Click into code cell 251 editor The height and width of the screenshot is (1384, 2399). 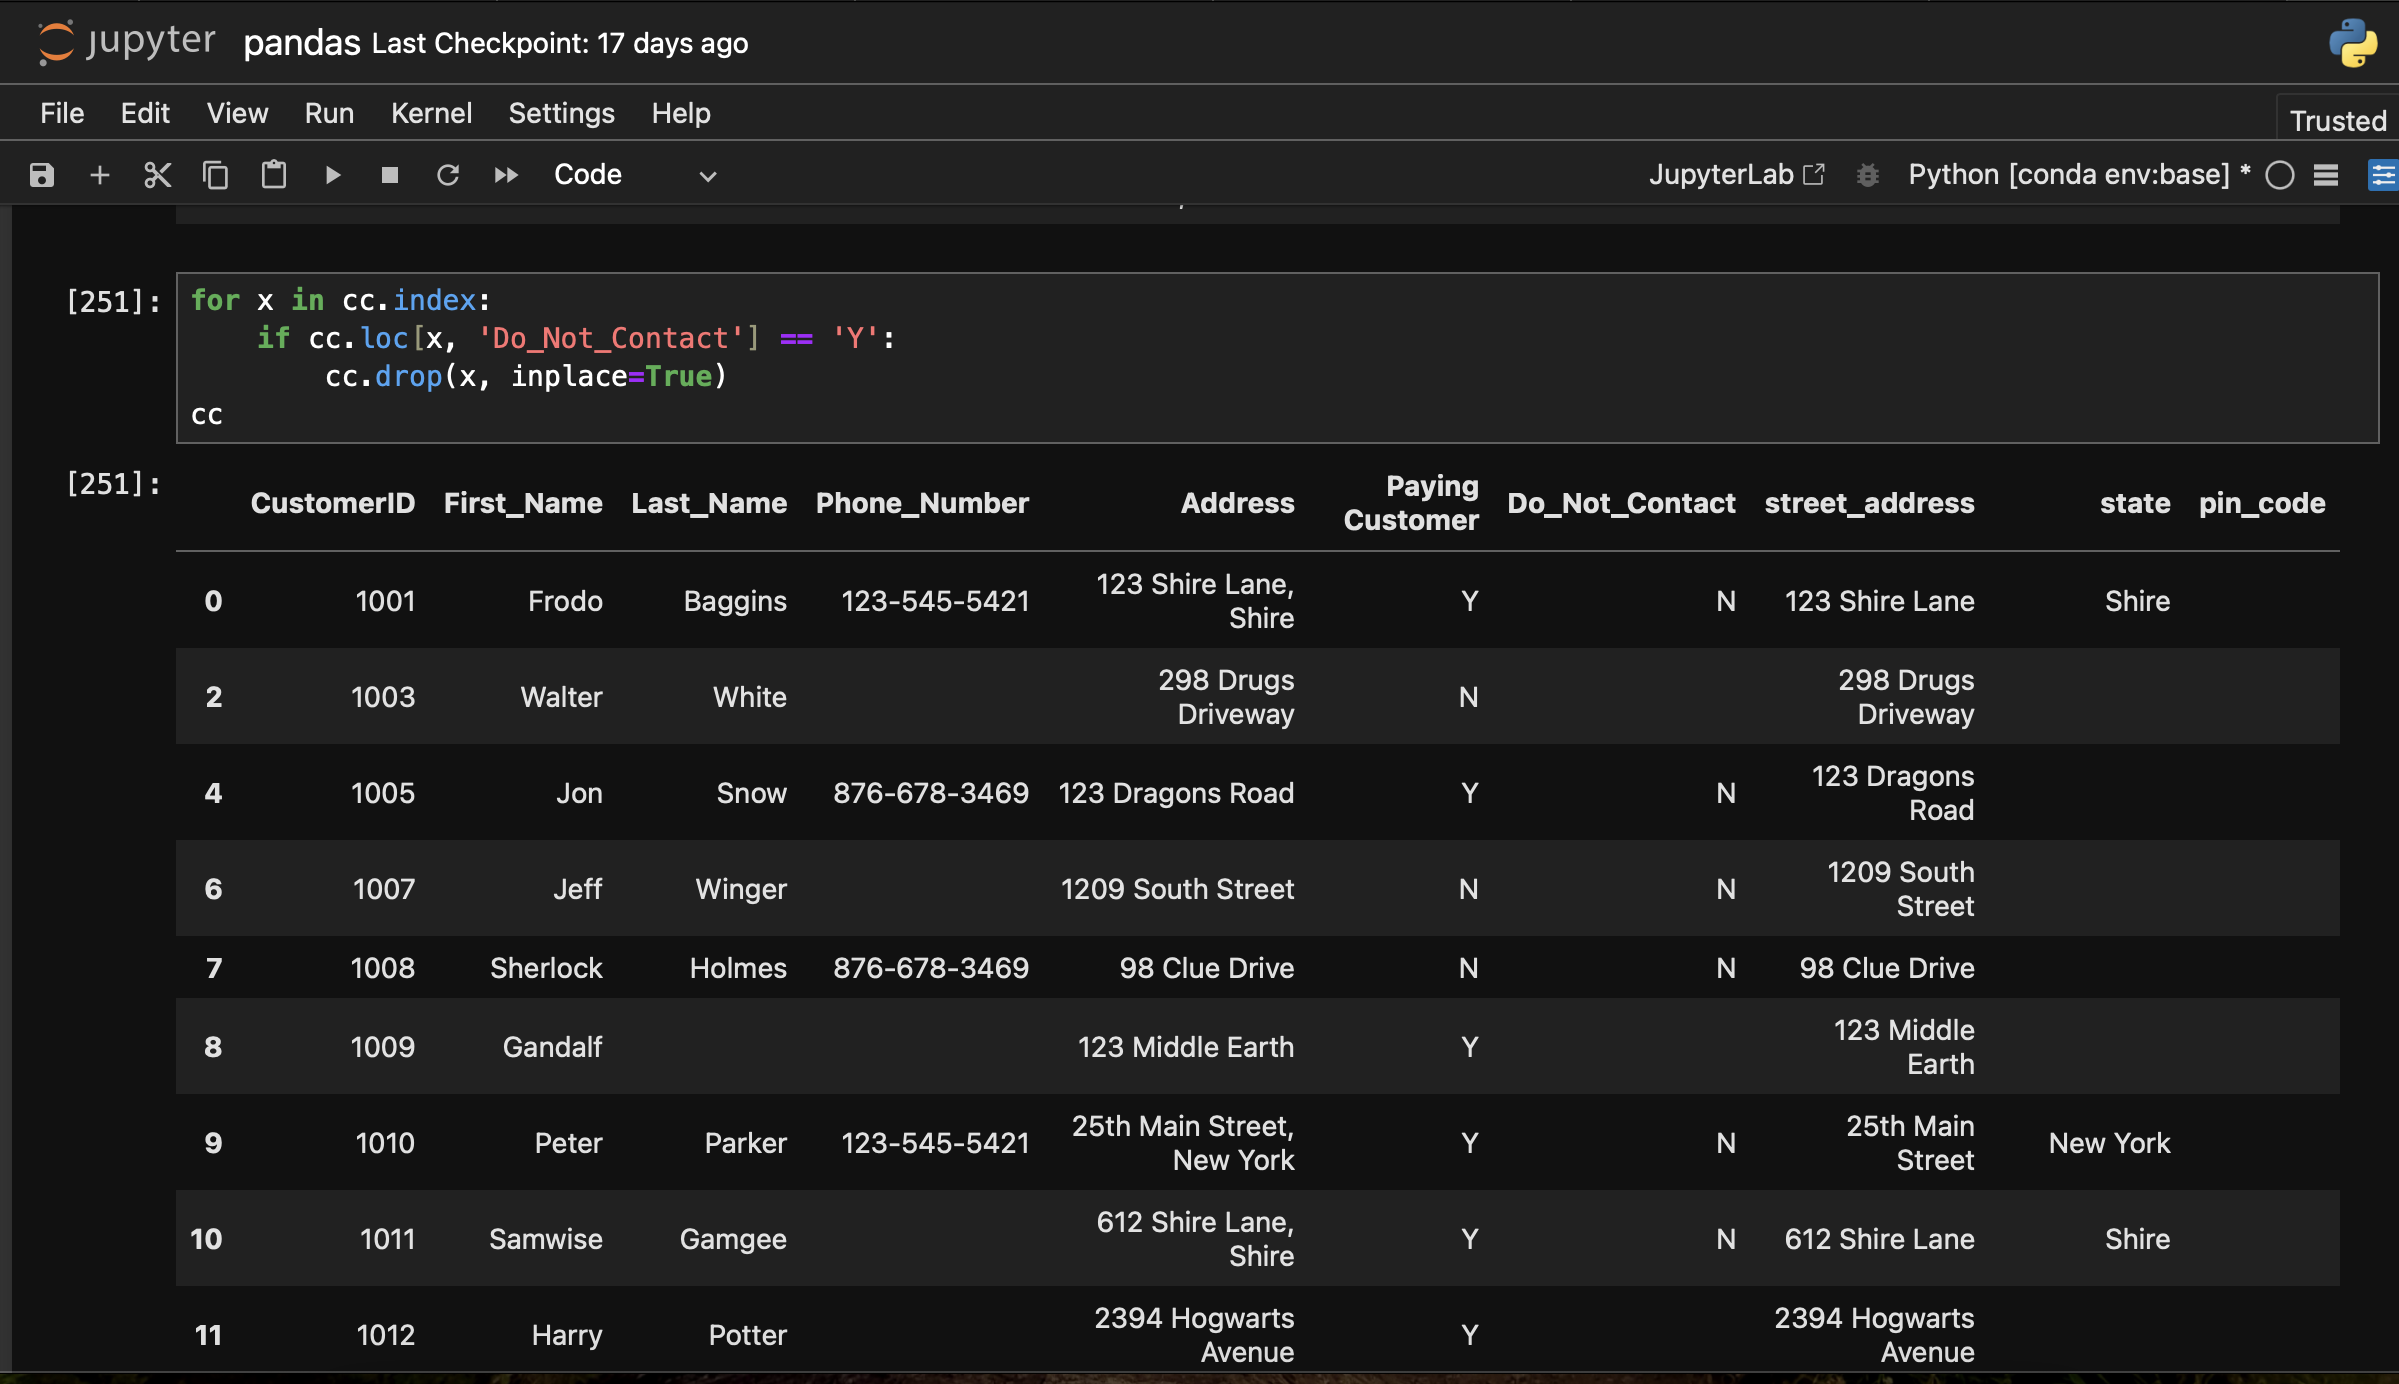tap(1277, 357)
